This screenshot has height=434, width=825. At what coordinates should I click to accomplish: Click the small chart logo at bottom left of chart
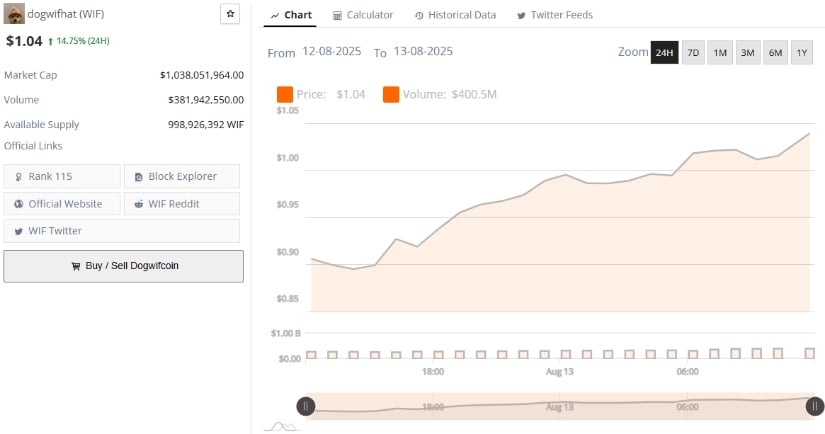[x=281, y=426]
